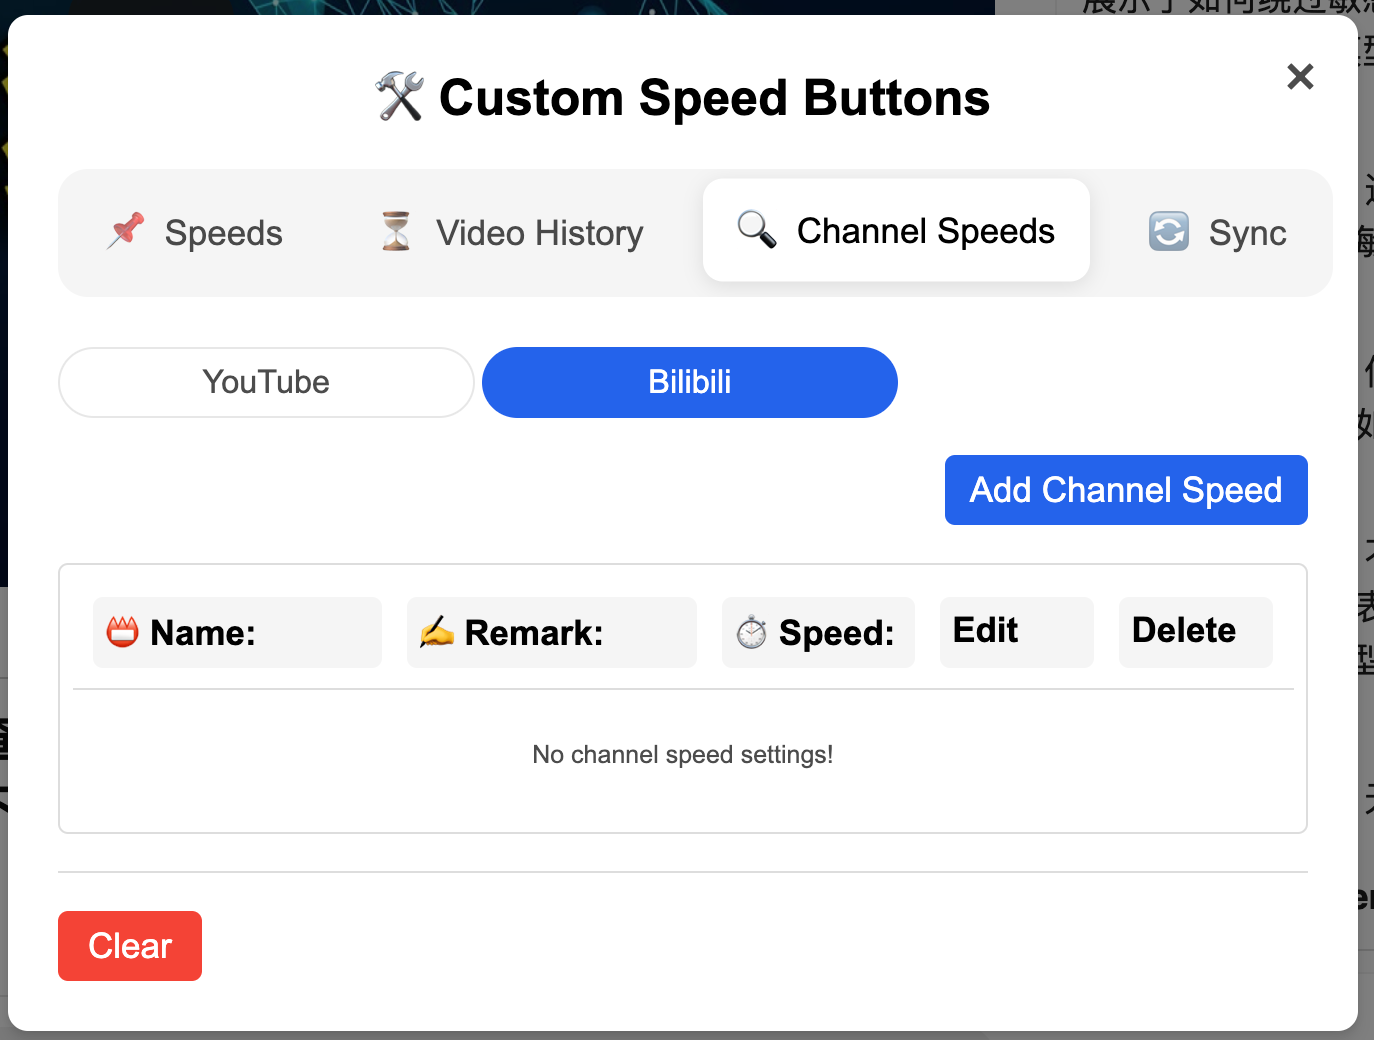Screen dimensions: 1374x1040
Task: Clear all channel speed settings
Action: pyautogui.click(x=130, y=946)
